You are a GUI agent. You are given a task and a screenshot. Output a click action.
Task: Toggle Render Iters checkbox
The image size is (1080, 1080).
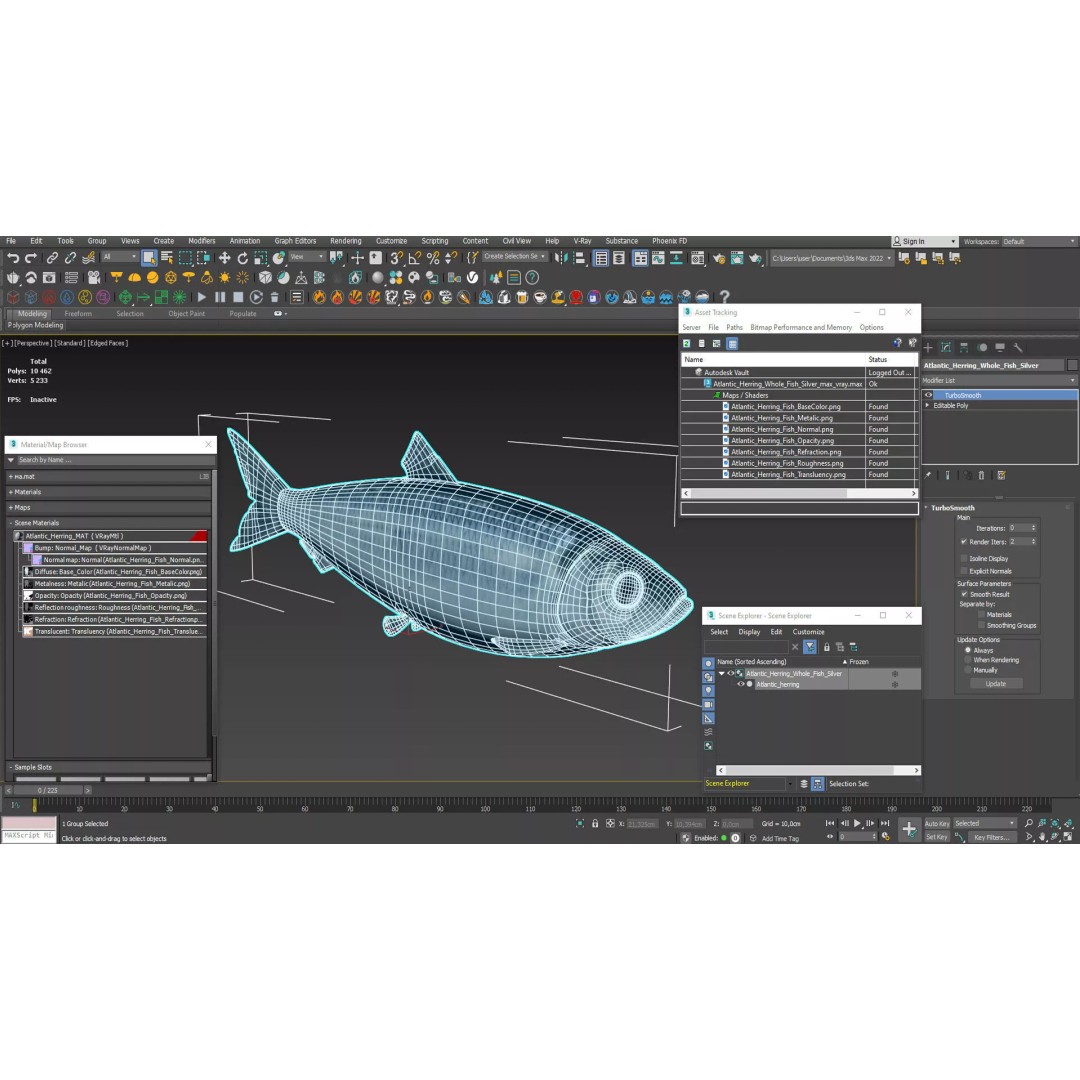[964, 542]
